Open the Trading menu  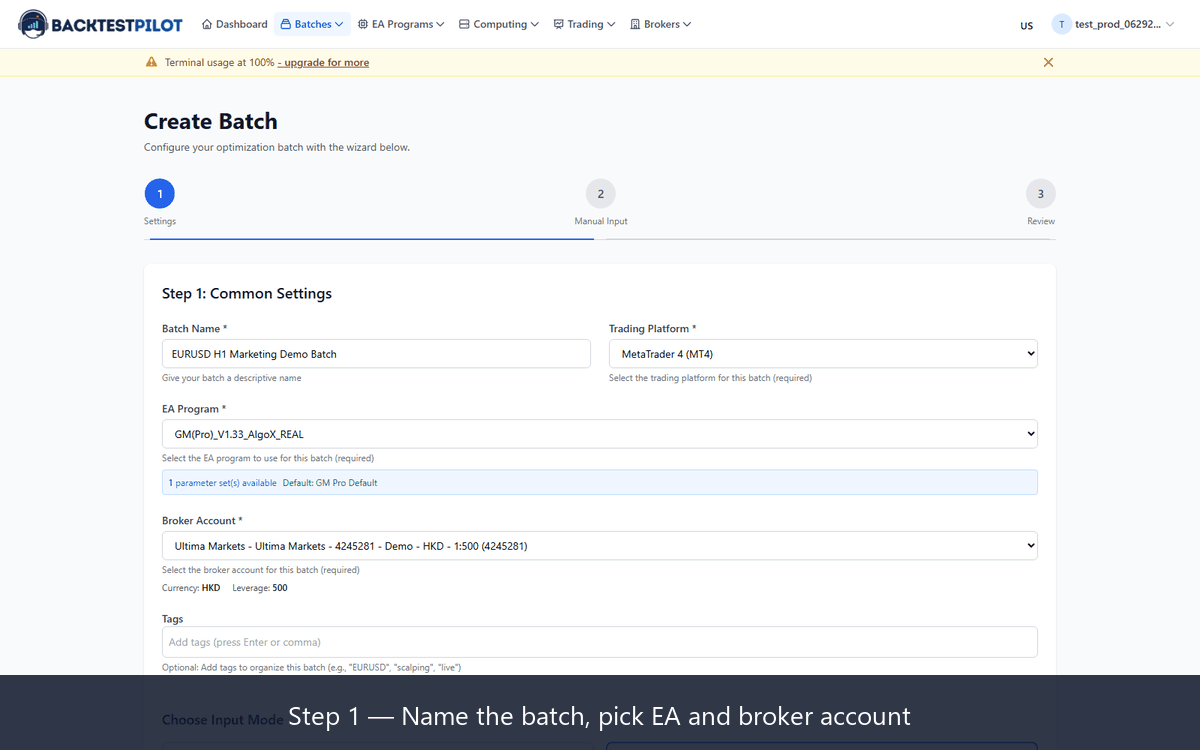584,24
